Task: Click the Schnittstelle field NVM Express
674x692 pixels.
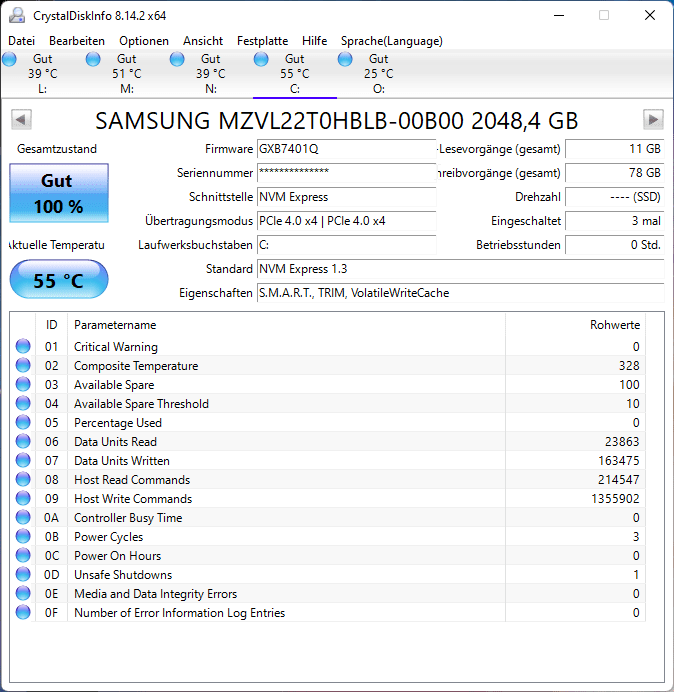Action: coord(346,197)
